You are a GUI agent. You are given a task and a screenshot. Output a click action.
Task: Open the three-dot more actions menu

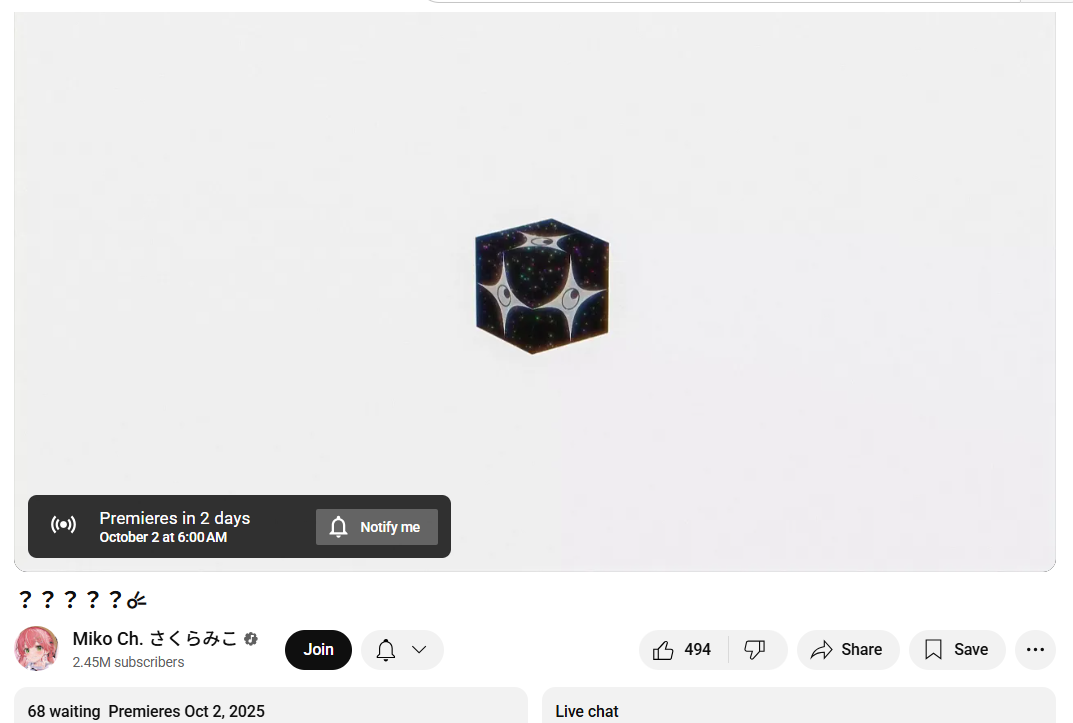pyautogui.click(x=1035, y=650)
